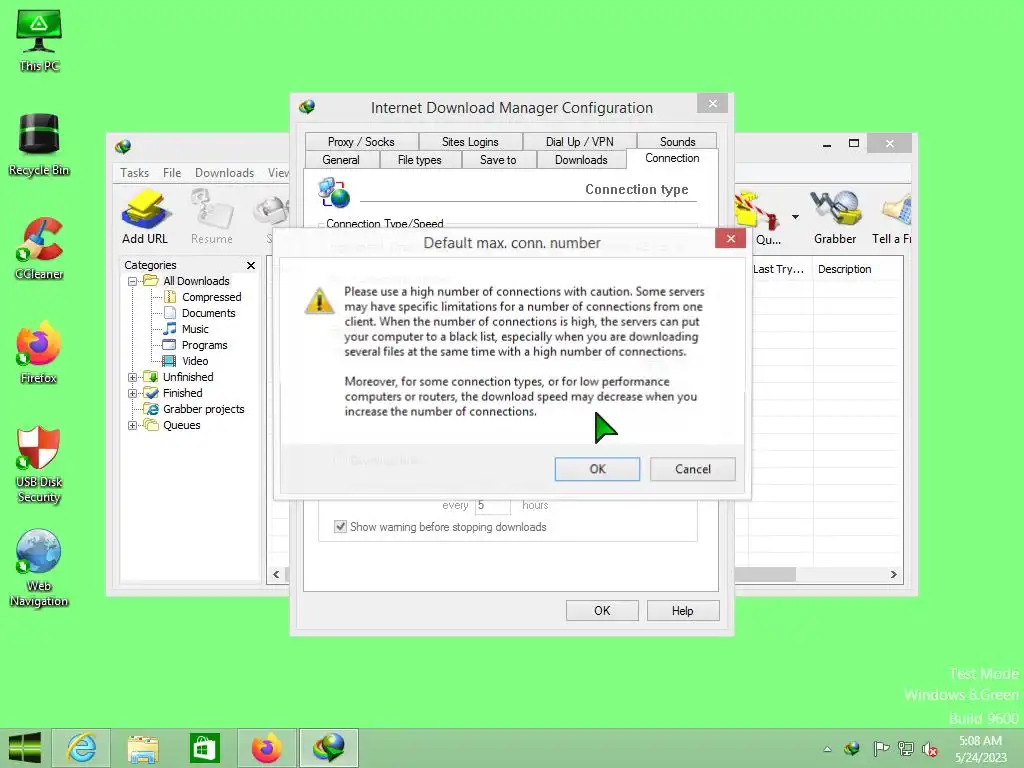
Task: Open USB Disk Security desktop icon
Action: click(39, 464)
